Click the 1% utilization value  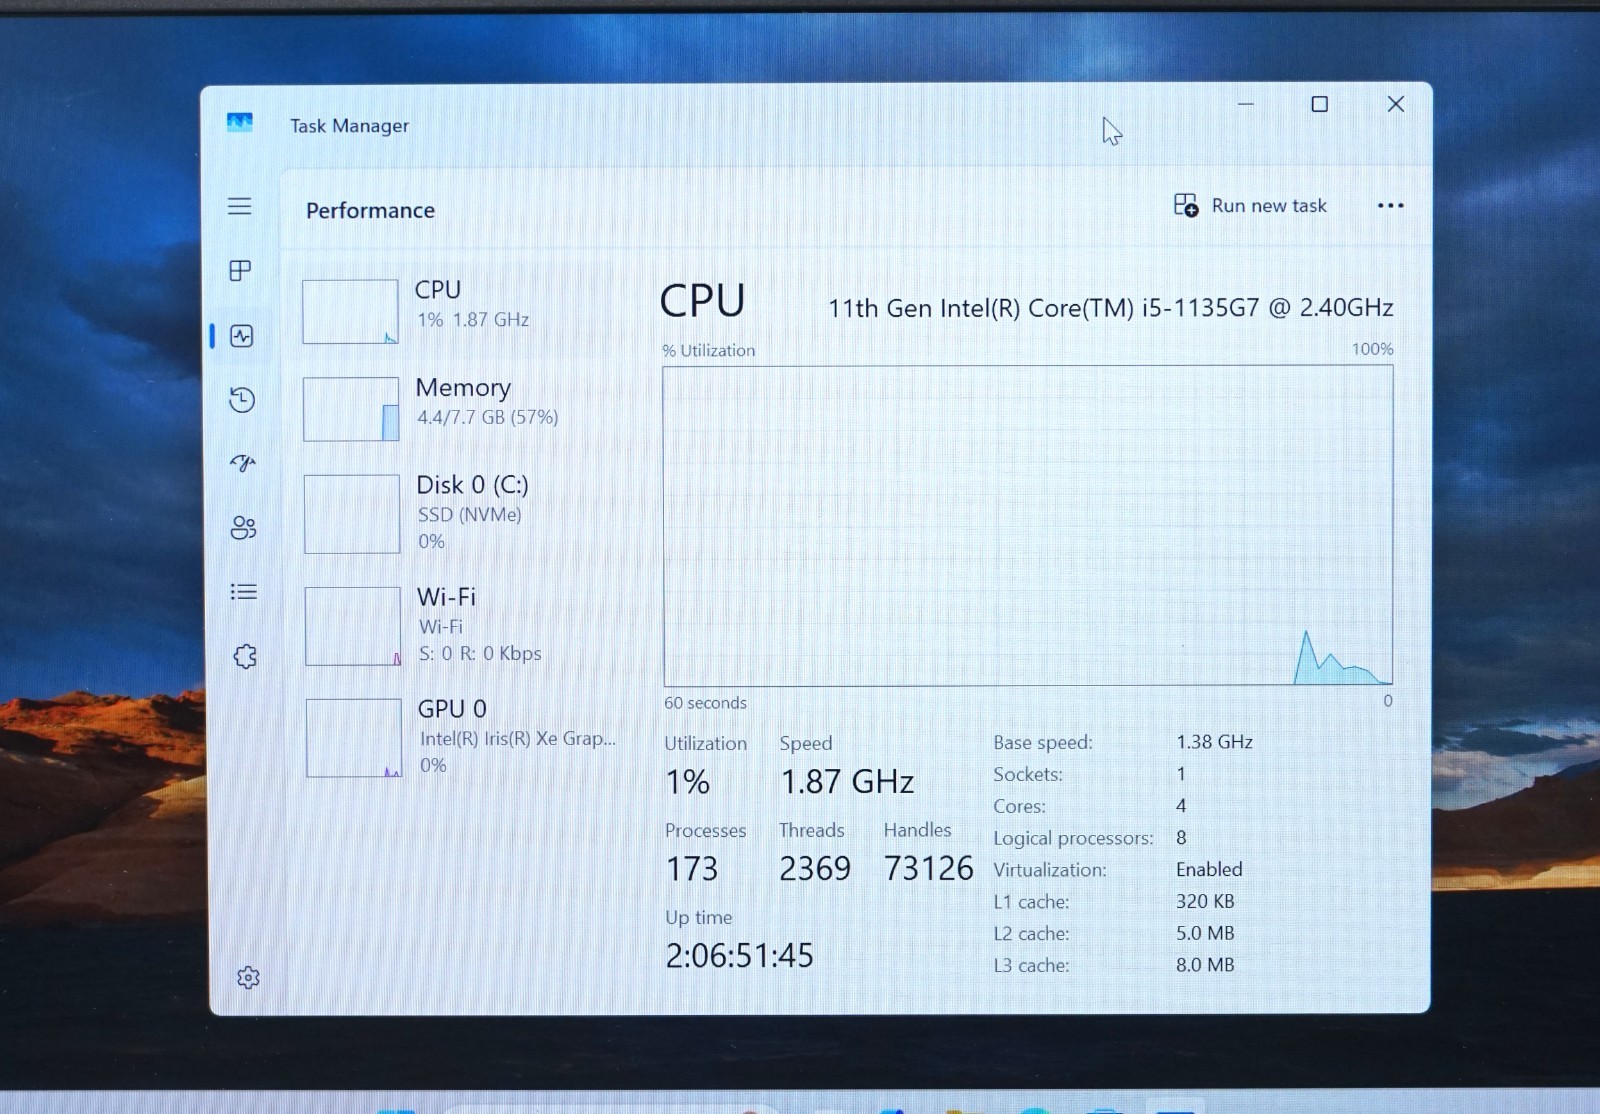coord(688,782)
